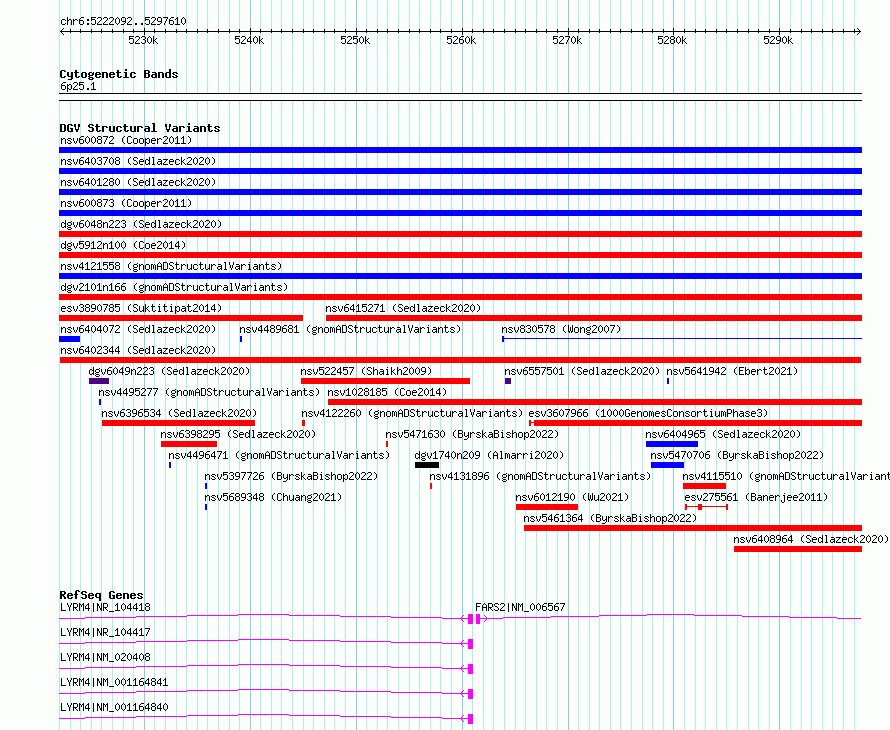The image size is (890, 730).
Task: Click the nsv6415271 (Sedlazeck2020) label
Action: click(403, 308)
